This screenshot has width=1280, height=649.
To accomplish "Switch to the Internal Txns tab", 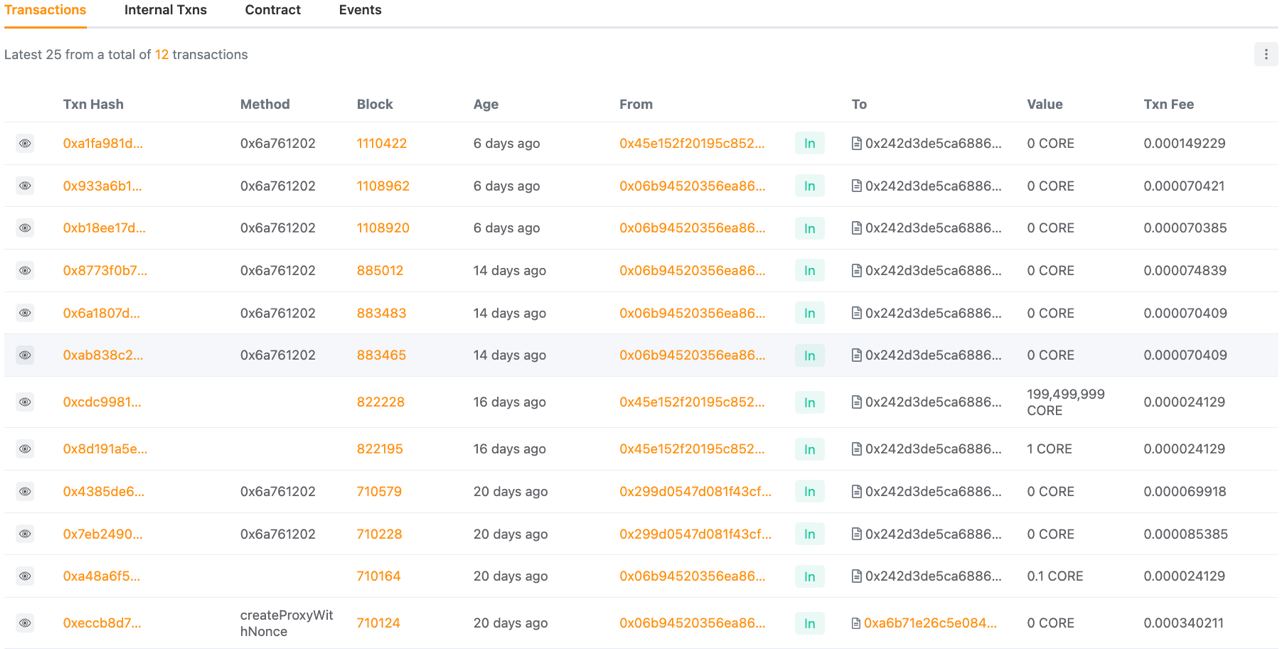I will coord(165,10).
